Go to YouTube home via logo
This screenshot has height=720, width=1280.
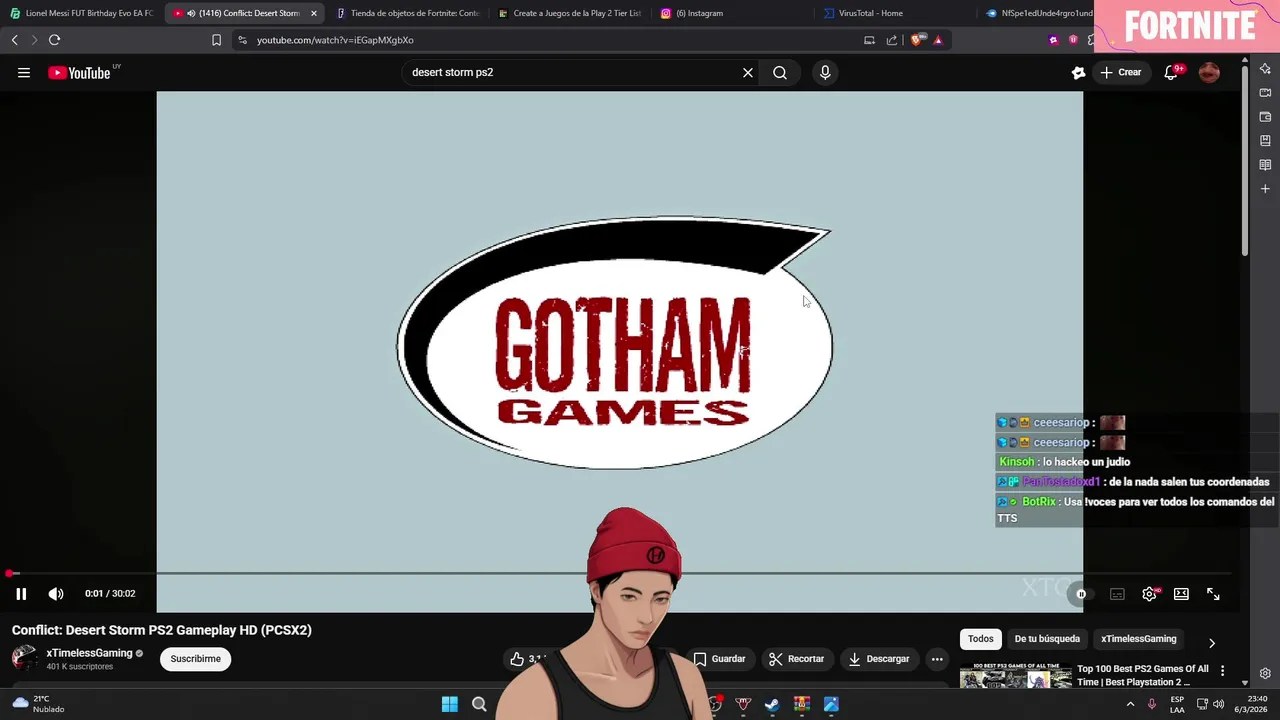click(79, 72)
